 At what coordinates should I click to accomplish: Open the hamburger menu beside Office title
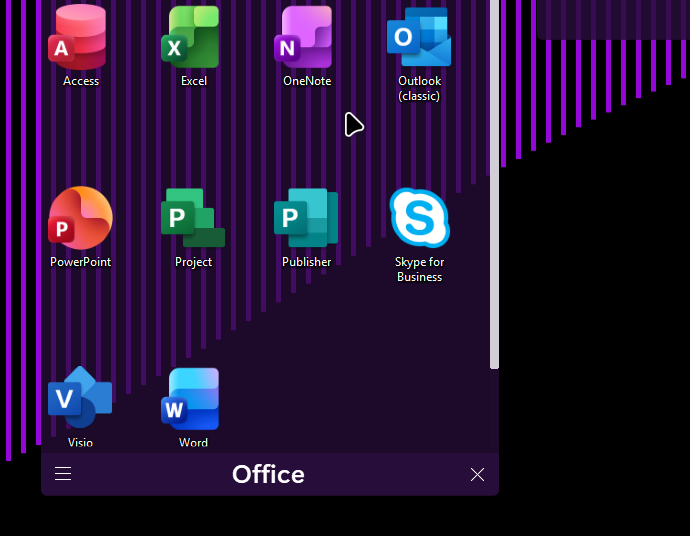tap(63, 474)
